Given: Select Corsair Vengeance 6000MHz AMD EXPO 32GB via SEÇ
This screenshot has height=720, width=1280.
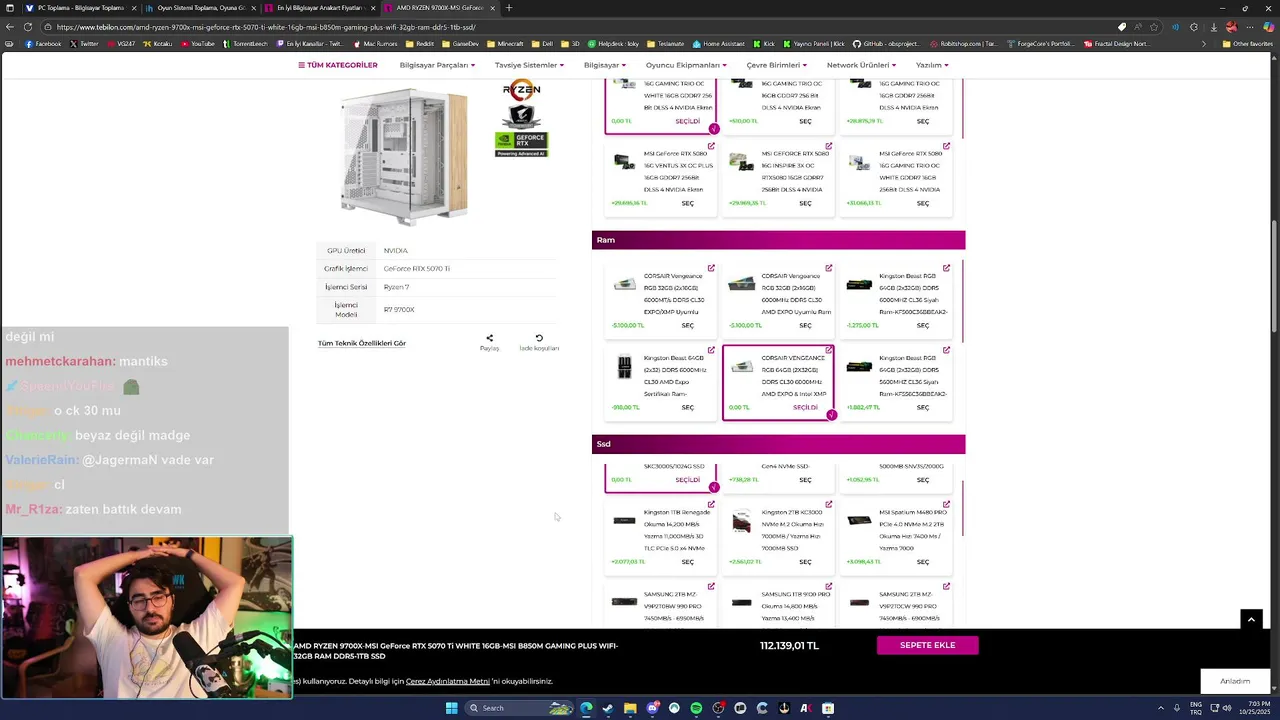Looking at the screenshot, I should [x=805, y=325].
